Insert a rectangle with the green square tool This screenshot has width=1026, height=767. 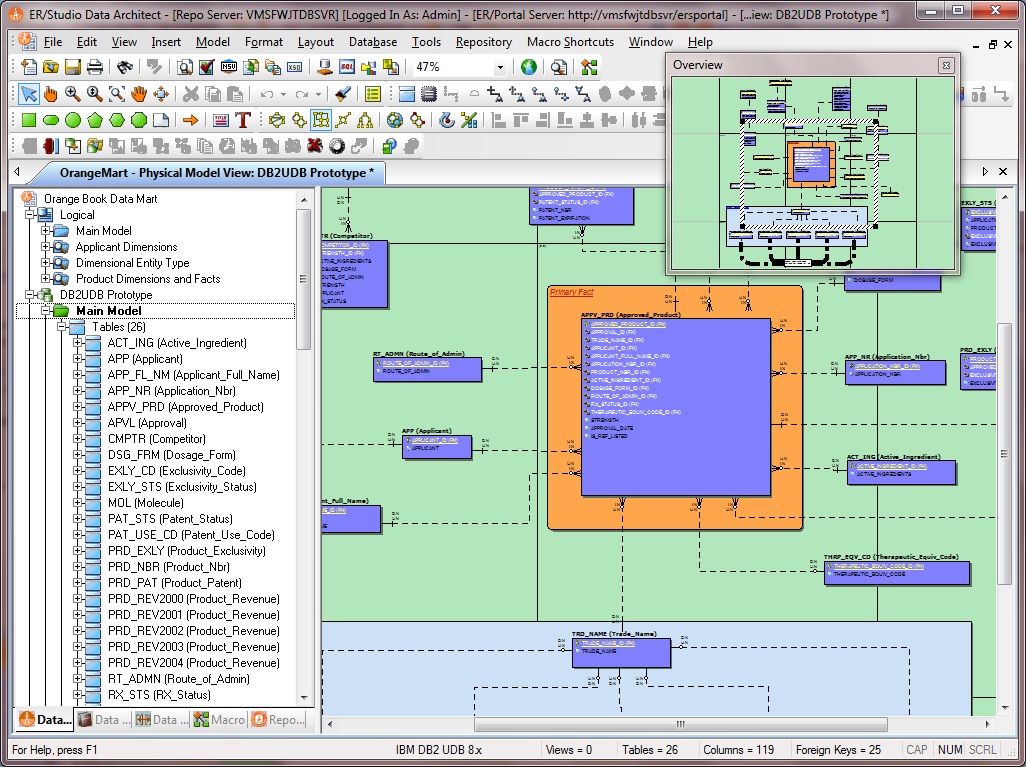coord(29,120)
